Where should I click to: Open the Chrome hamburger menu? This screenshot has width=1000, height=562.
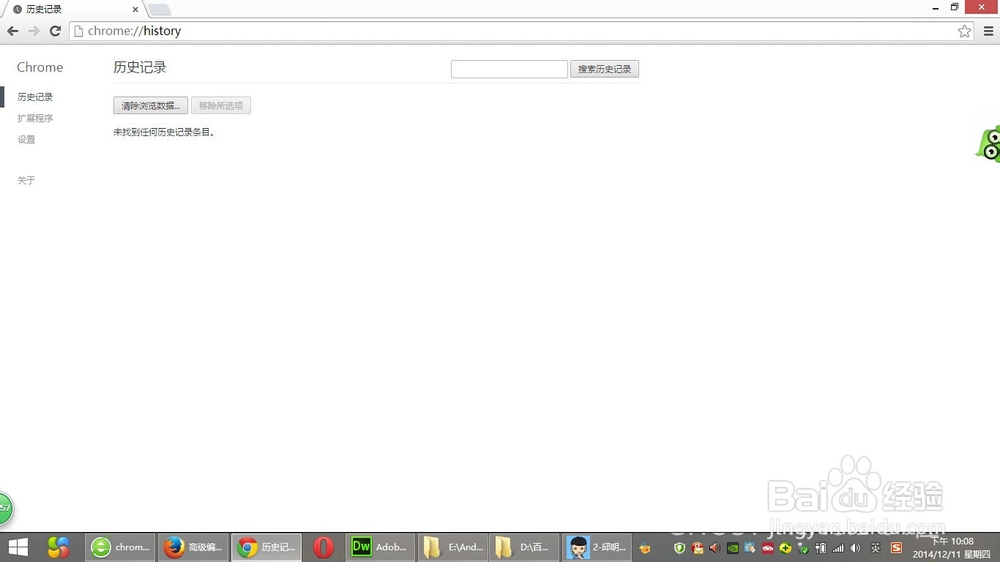pos(988,31)
